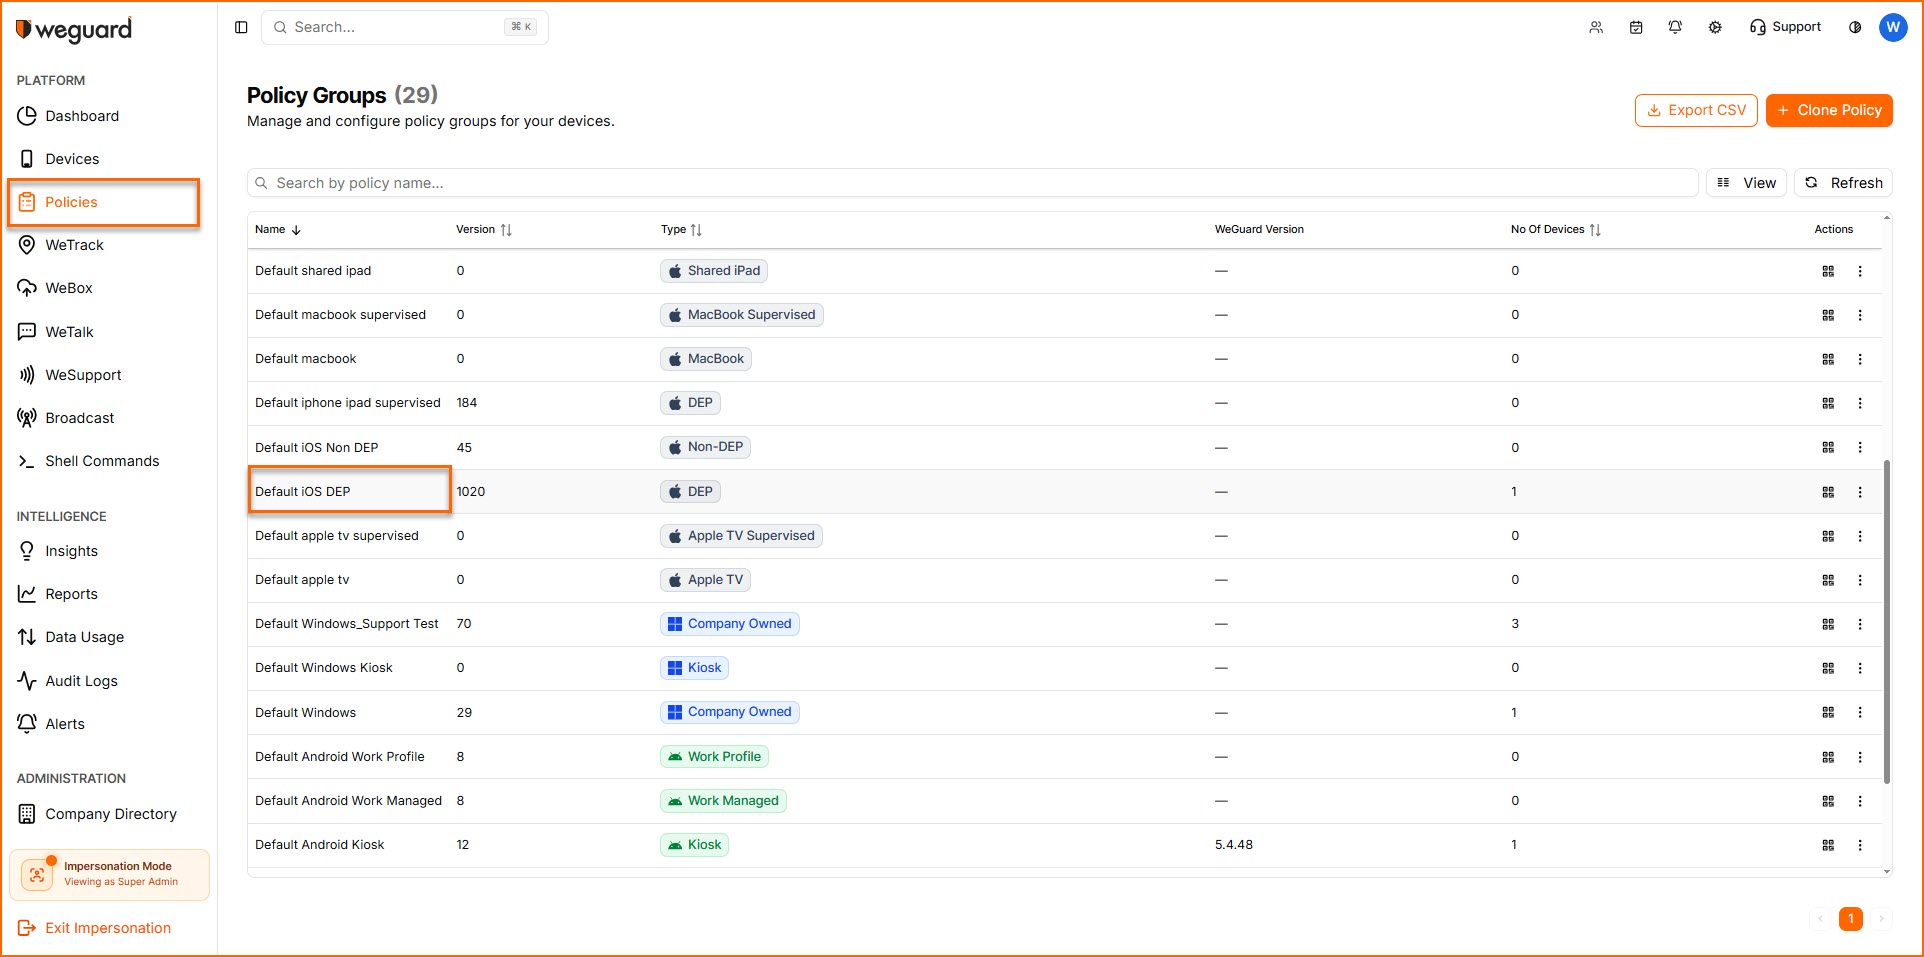
Task: Open the users icon in header
Action: click(1596, 27)
